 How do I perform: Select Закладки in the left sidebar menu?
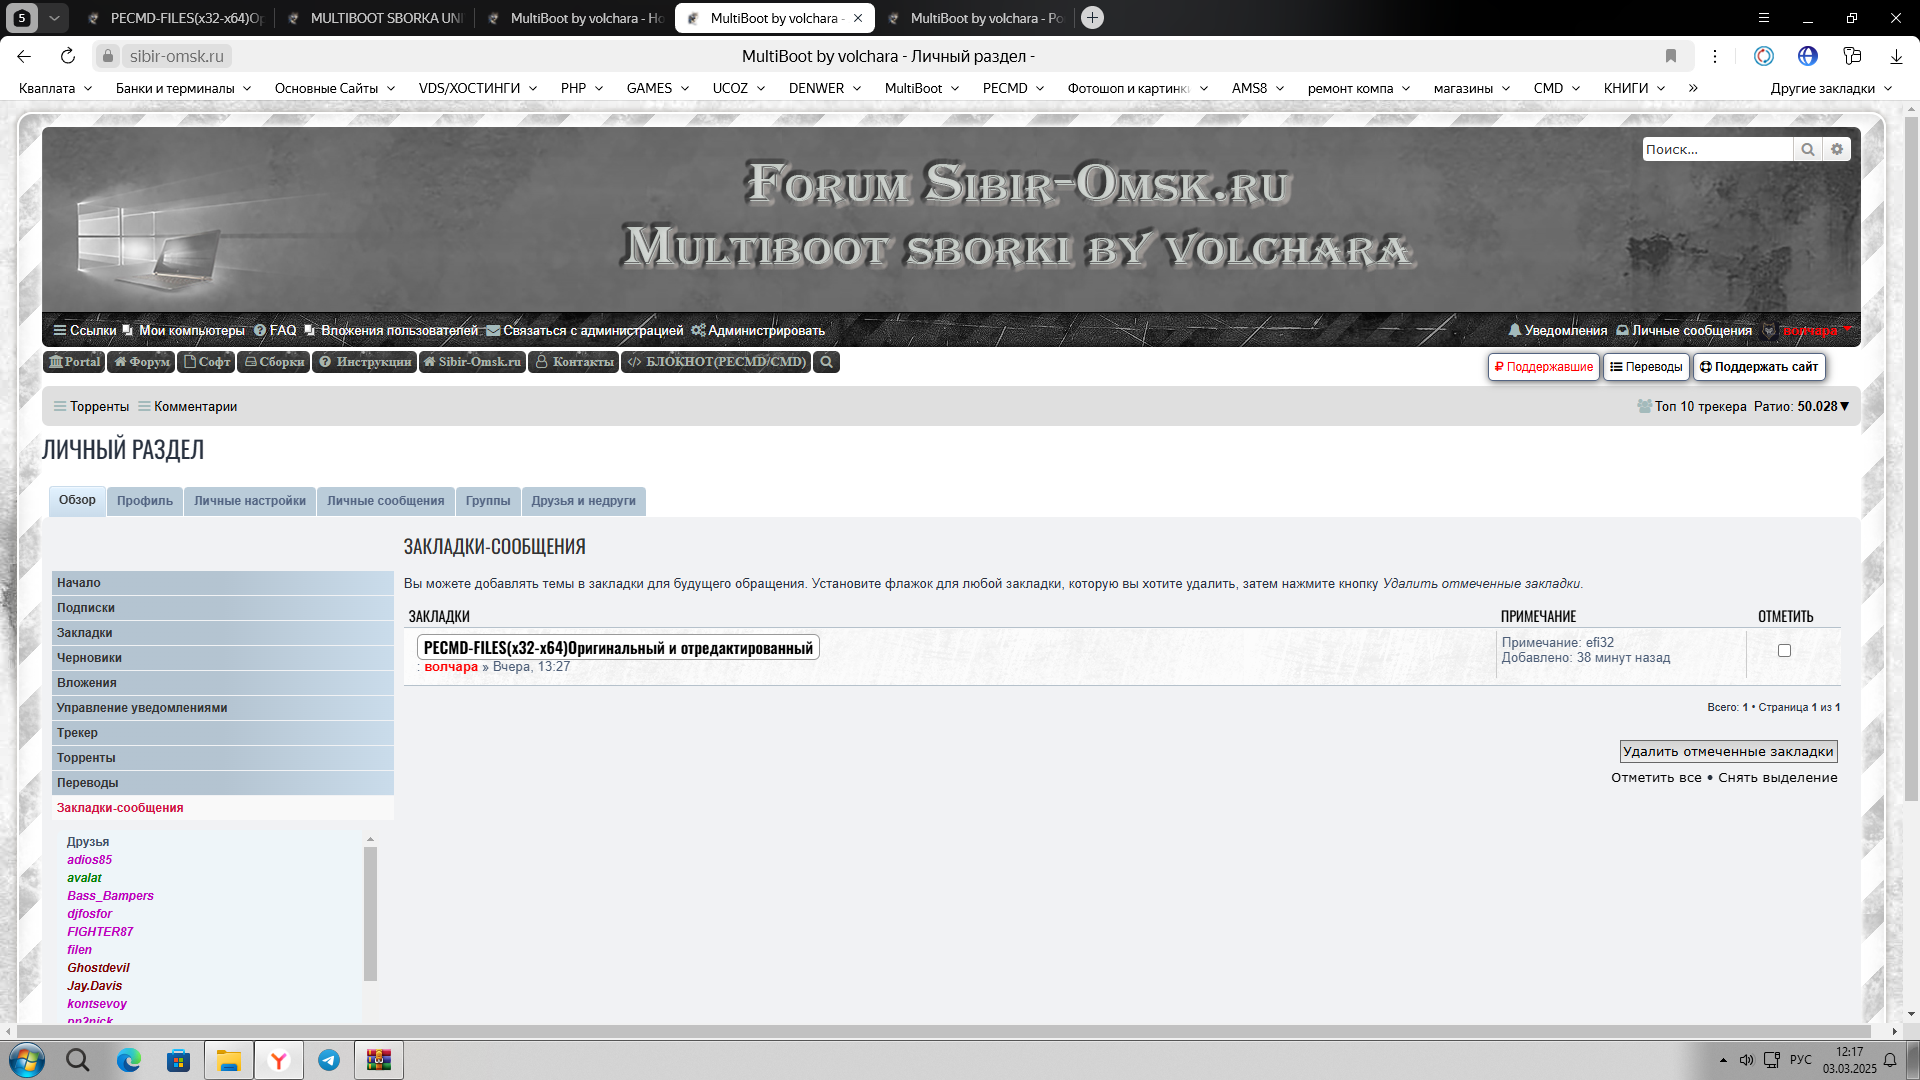[x=85, y=633]
